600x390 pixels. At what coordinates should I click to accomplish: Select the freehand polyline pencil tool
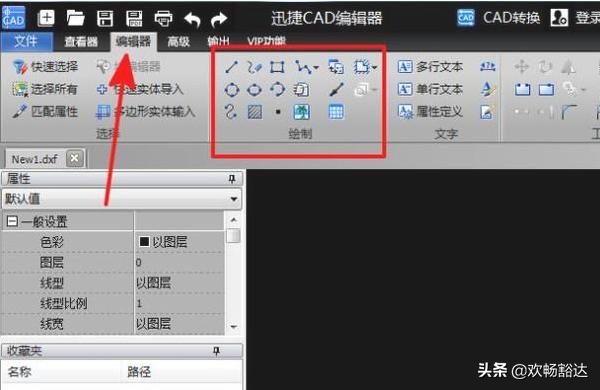pos(254,67)
